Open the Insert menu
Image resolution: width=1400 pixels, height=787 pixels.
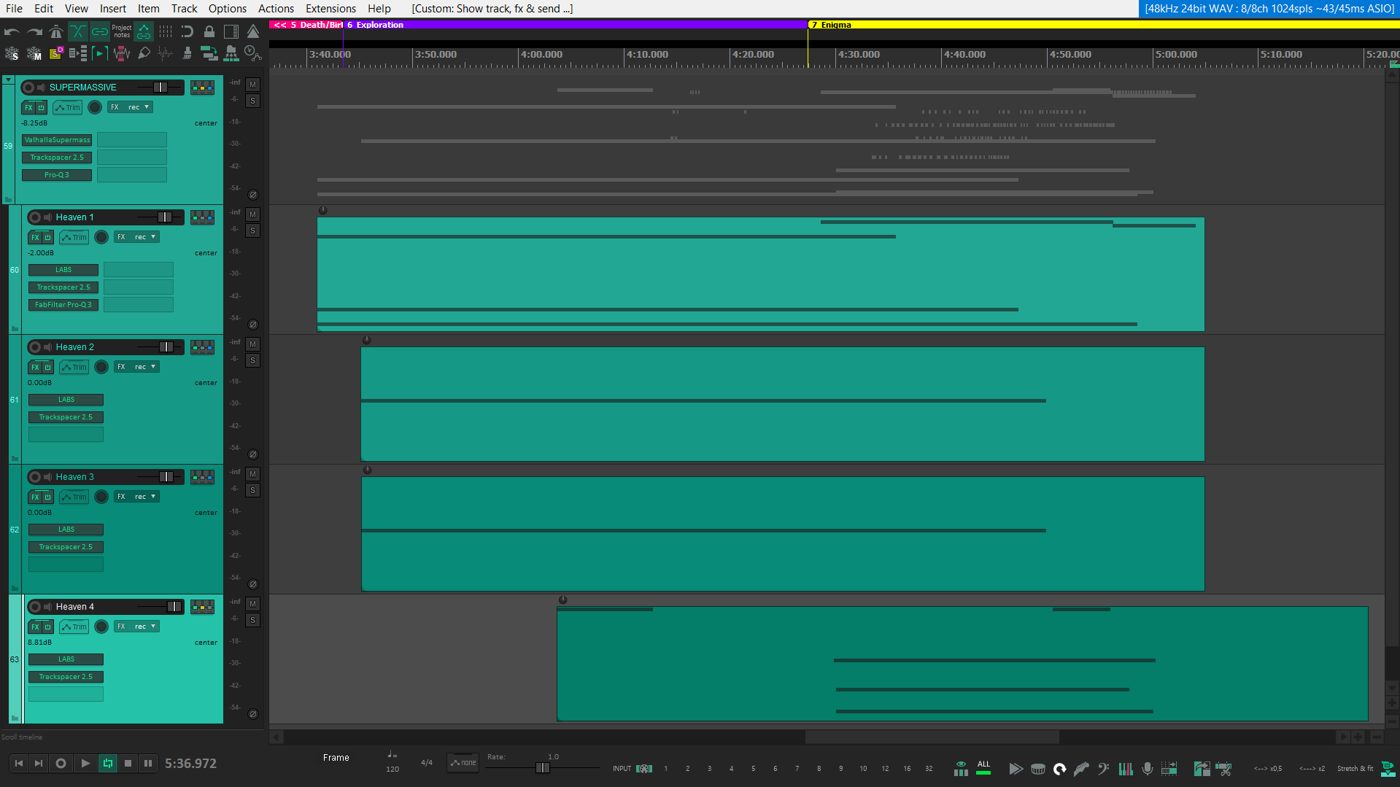point(113,8)
